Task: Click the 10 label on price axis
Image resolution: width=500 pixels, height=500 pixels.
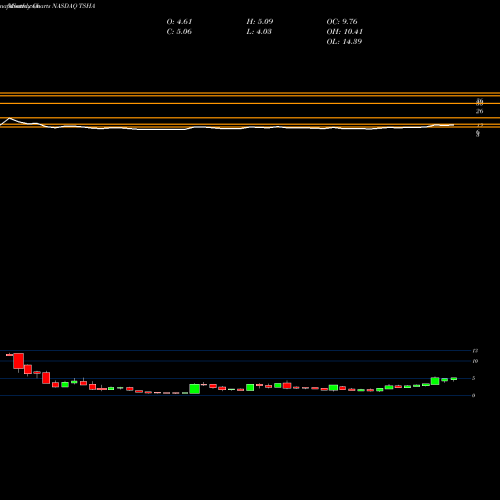Action: click(475, 361)
